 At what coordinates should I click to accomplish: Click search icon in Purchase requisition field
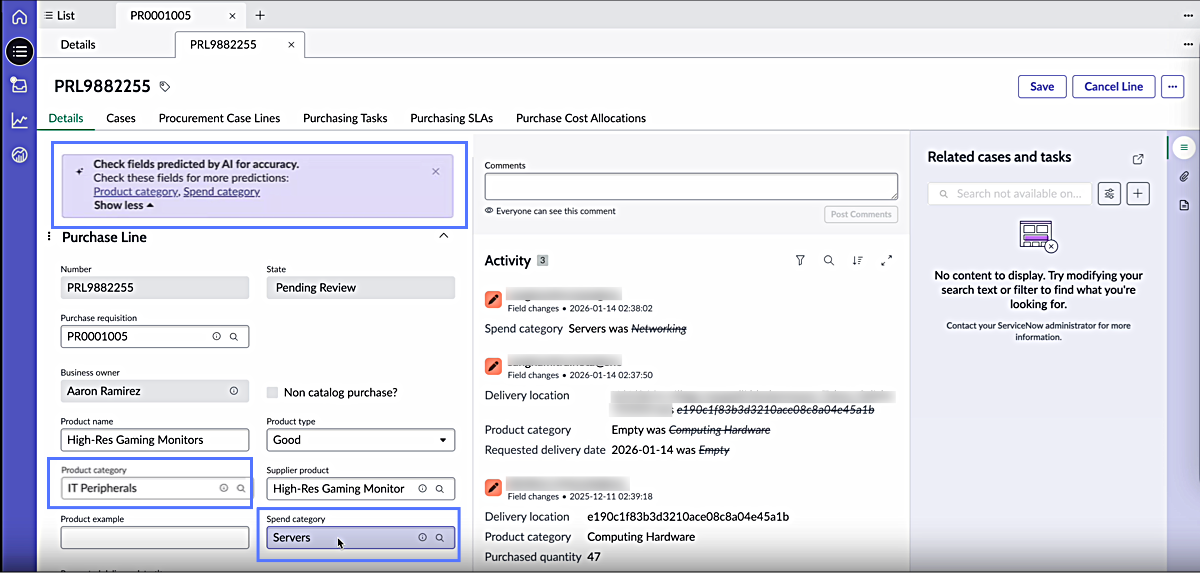click(x=234, y=337)
